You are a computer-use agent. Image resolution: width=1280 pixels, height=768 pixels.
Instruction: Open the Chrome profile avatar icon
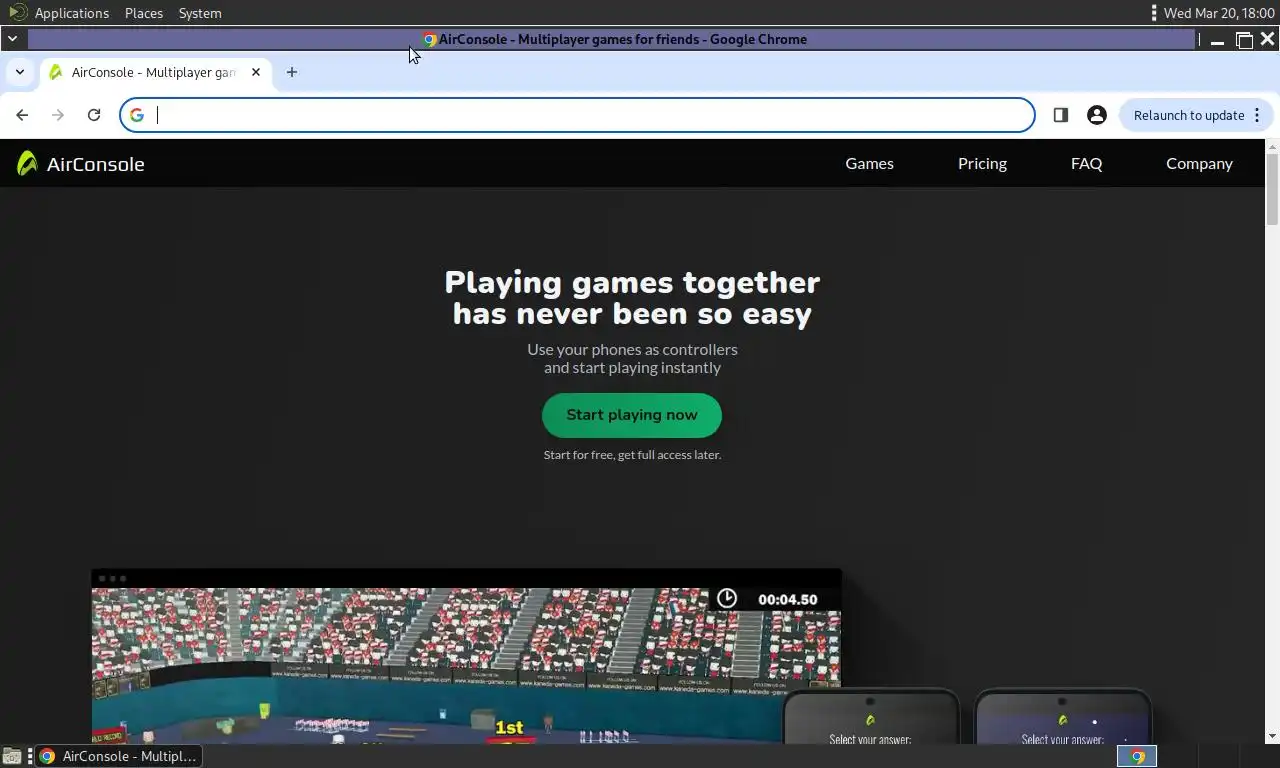[x=1097, y=115]
